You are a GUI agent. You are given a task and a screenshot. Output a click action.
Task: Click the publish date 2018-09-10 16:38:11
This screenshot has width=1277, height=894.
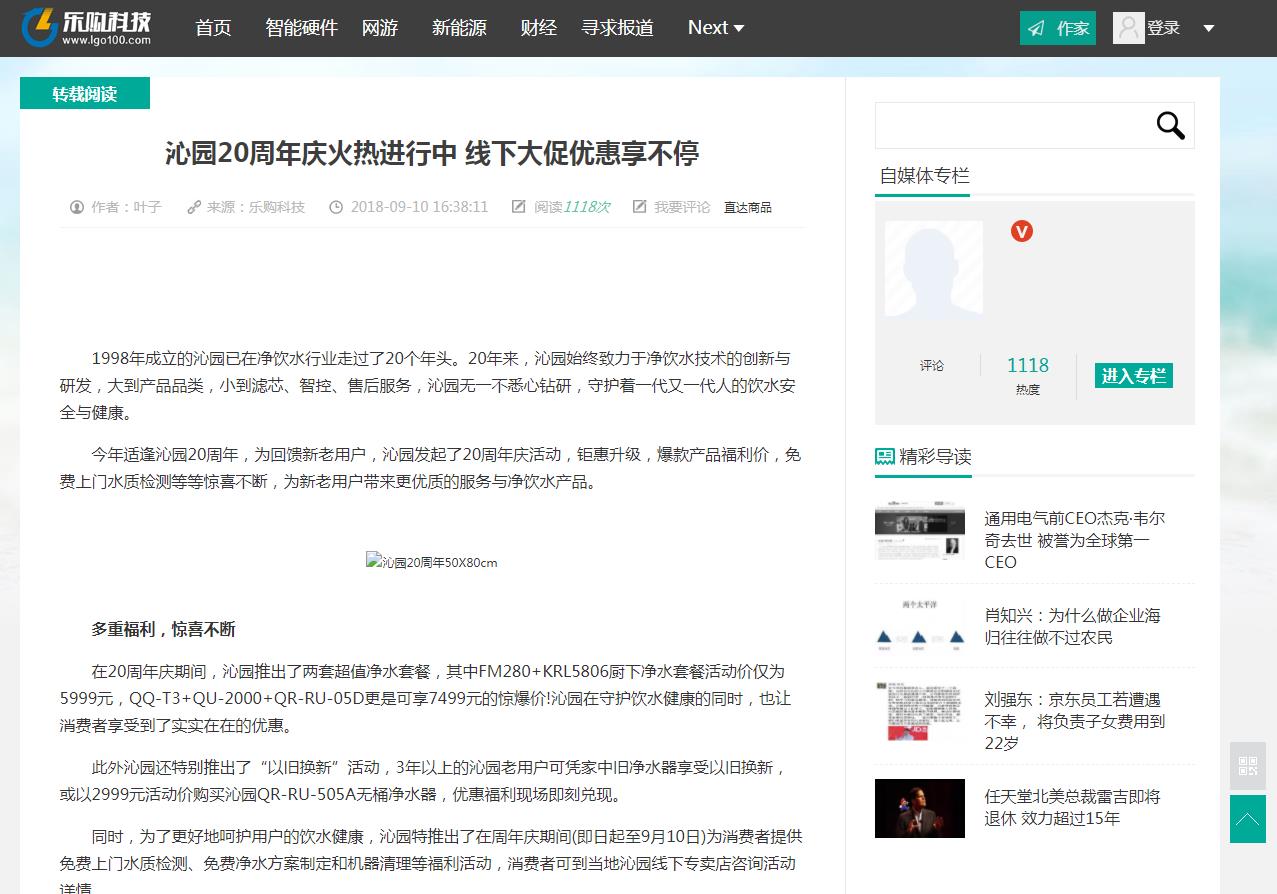pos(419,207)
